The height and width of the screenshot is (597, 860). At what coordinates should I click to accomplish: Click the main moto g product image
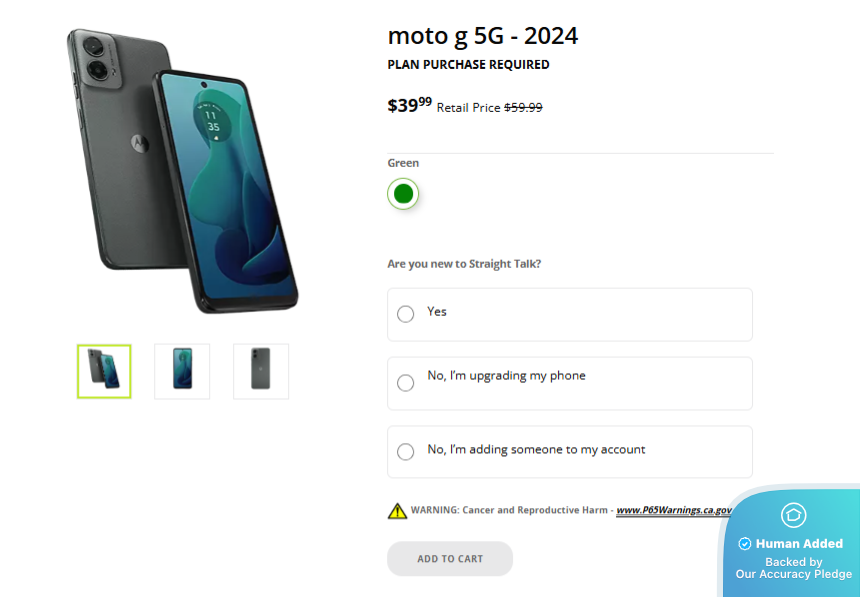pyautogui.click(x=183, y=171)
